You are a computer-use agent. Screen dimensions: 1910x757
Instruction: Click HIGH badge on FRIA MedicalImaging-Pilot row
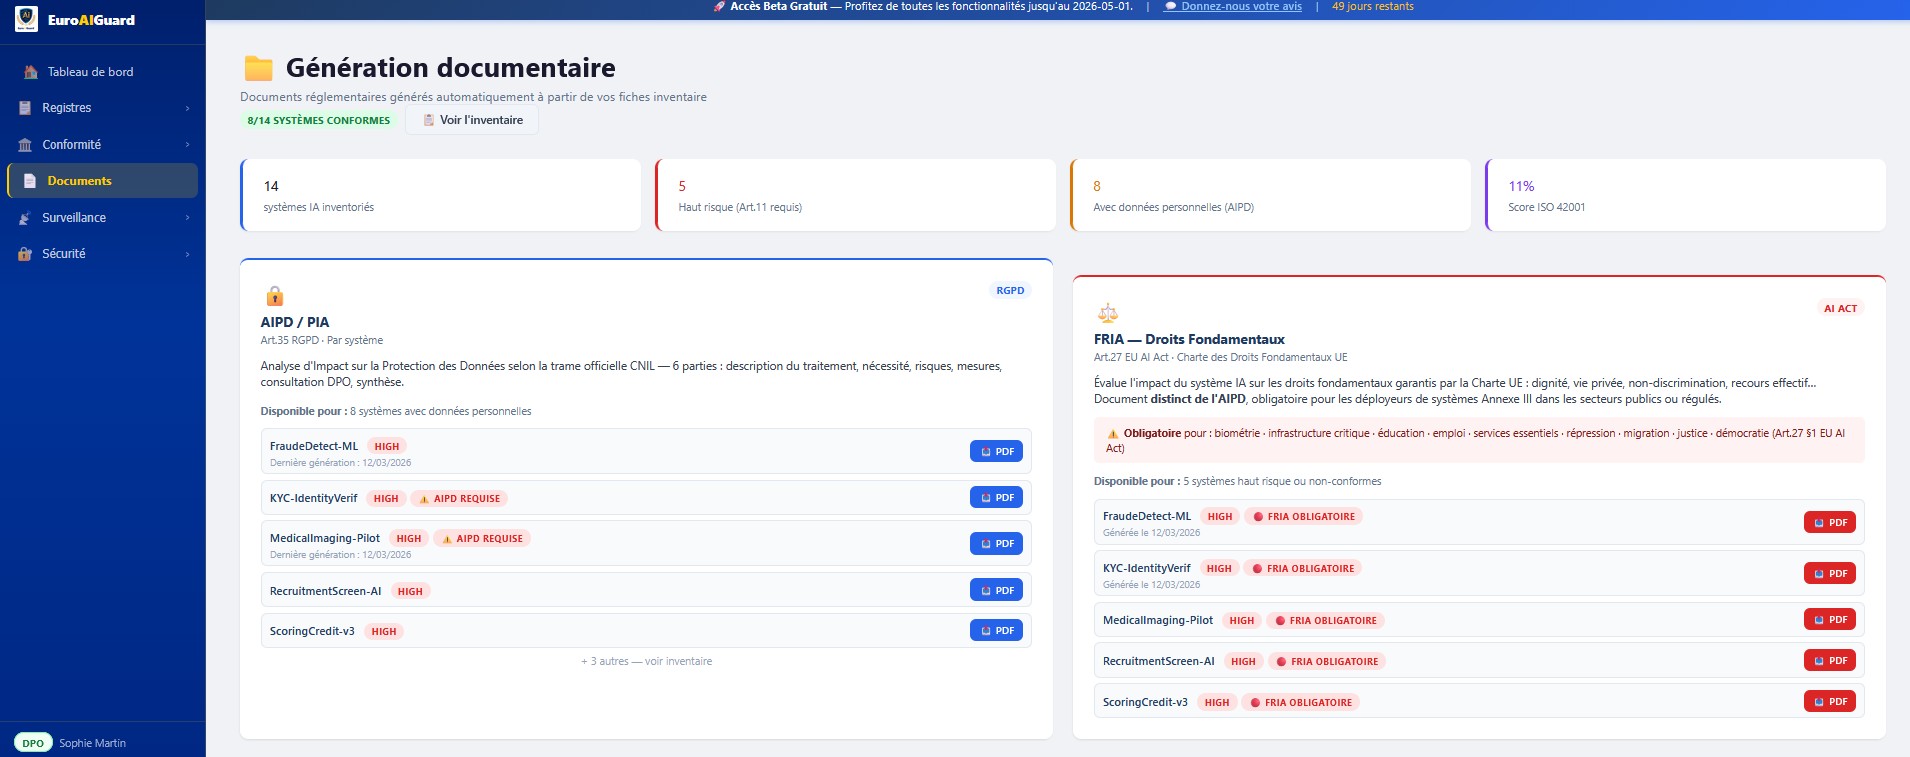coord(1242,621)
